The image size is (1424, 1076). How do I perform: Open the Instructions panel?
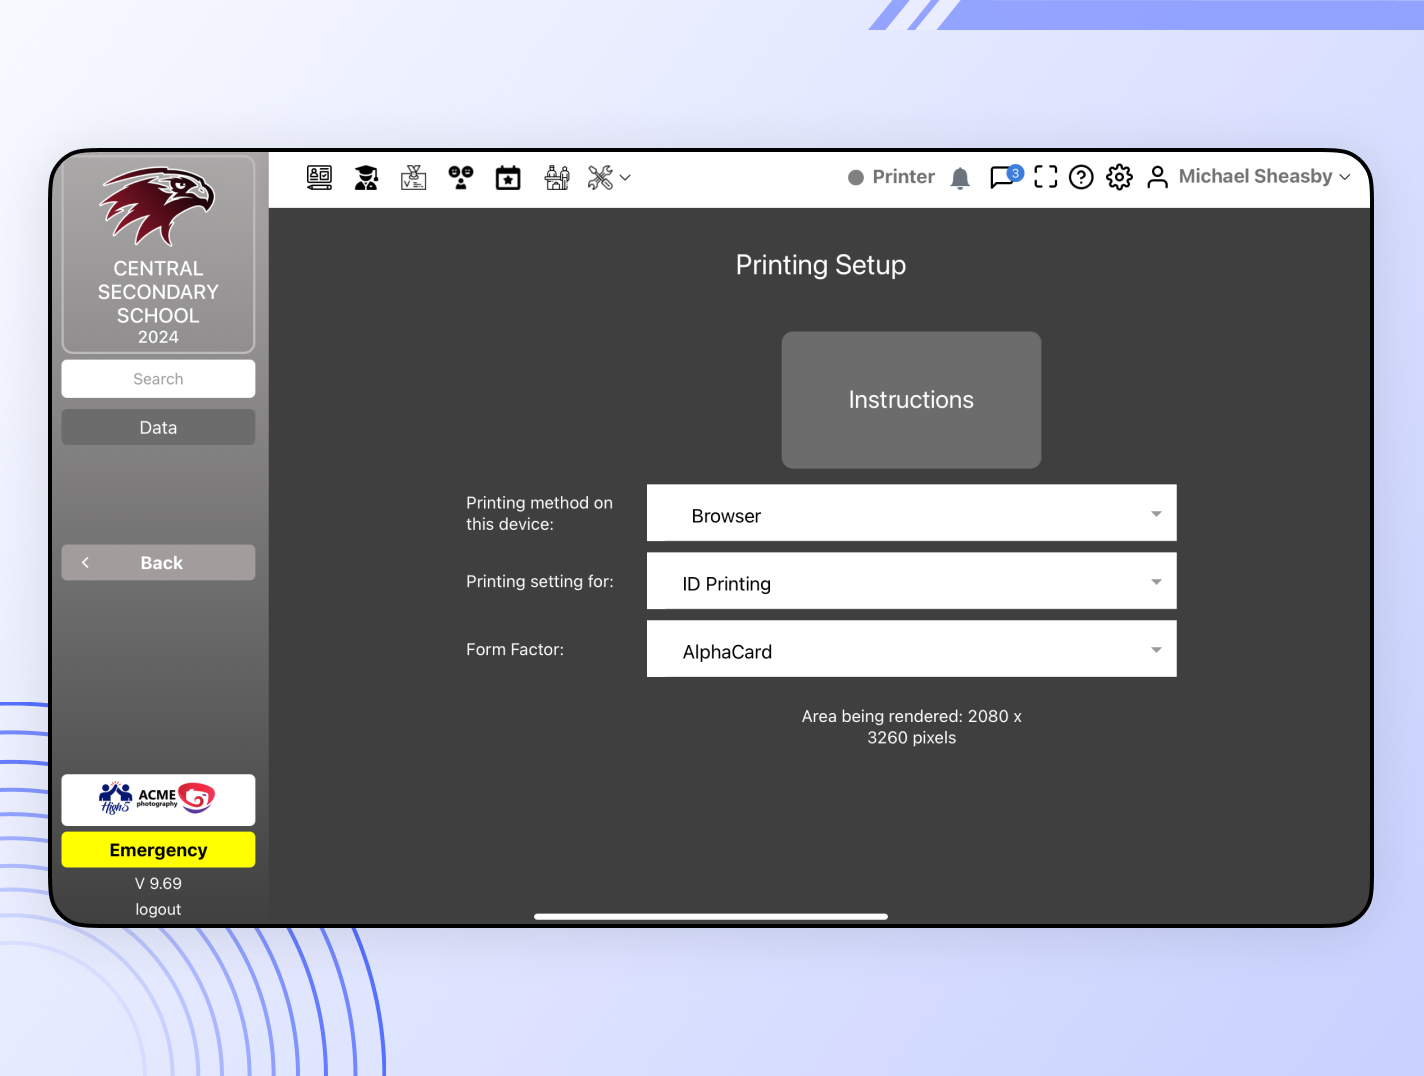pyautogui.click(x=911, y=400)
